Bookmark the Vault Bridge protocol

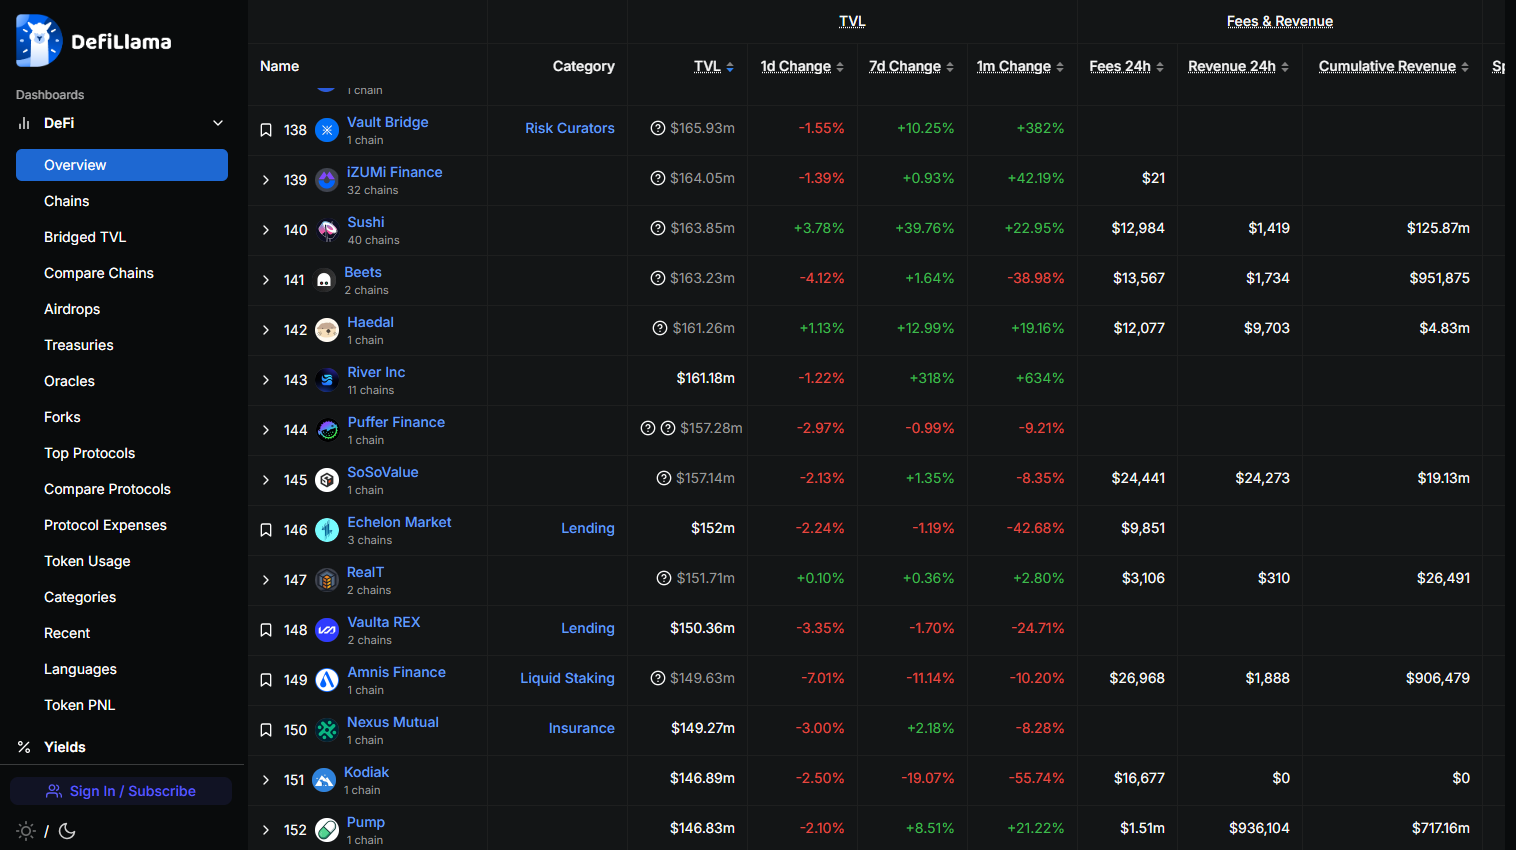(x=266, y=130)
